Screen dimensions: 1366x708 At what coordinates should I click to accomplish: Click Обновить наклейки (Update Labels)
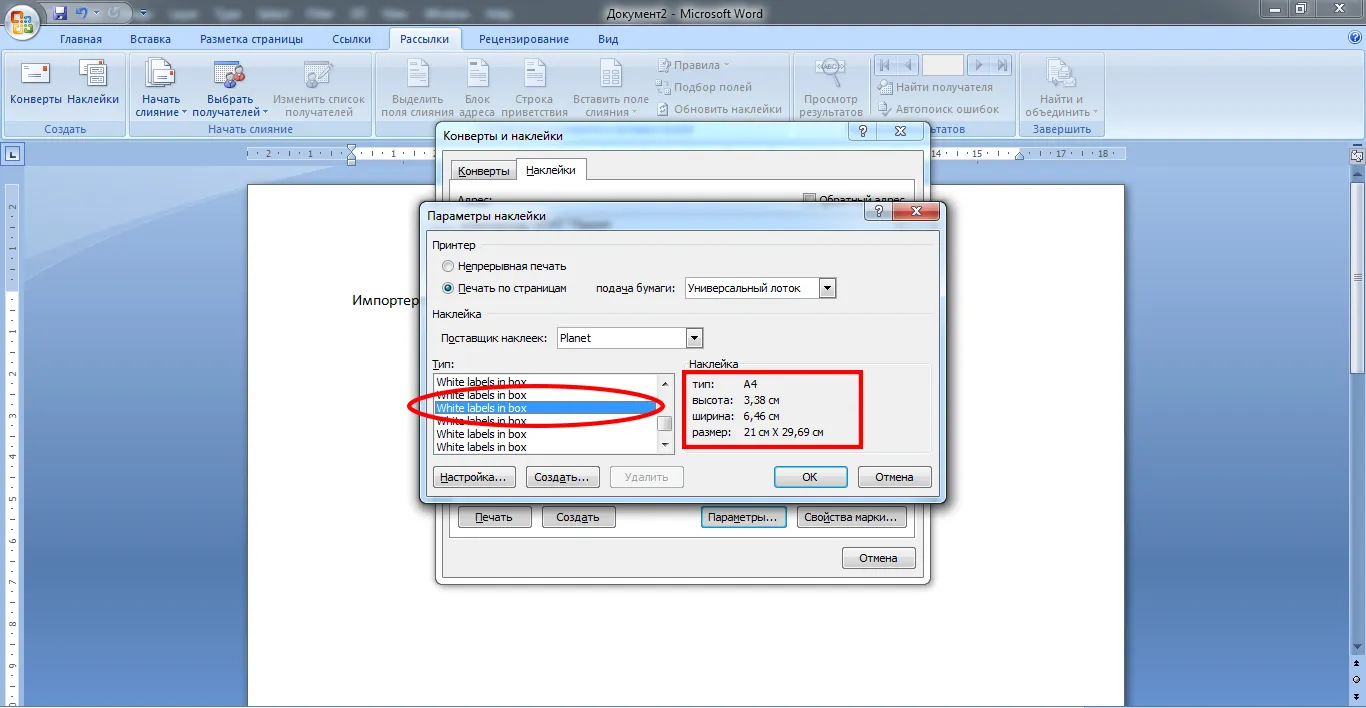point(719,109)
